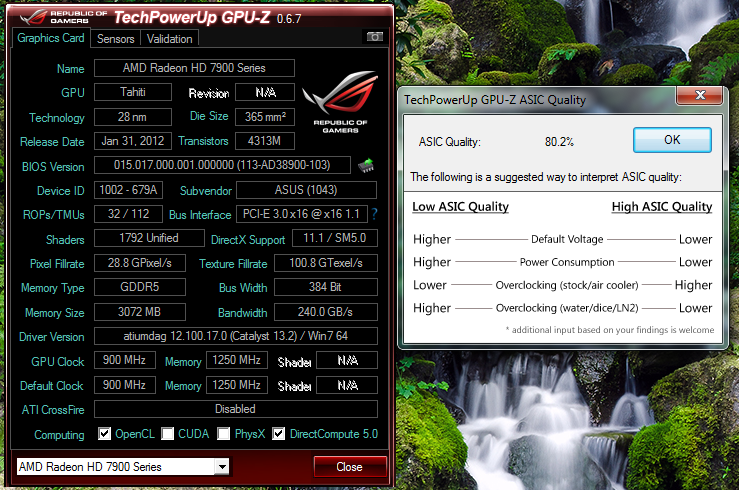
Task: Save the BIOS using the chip icon
Action: click(366, 165)
